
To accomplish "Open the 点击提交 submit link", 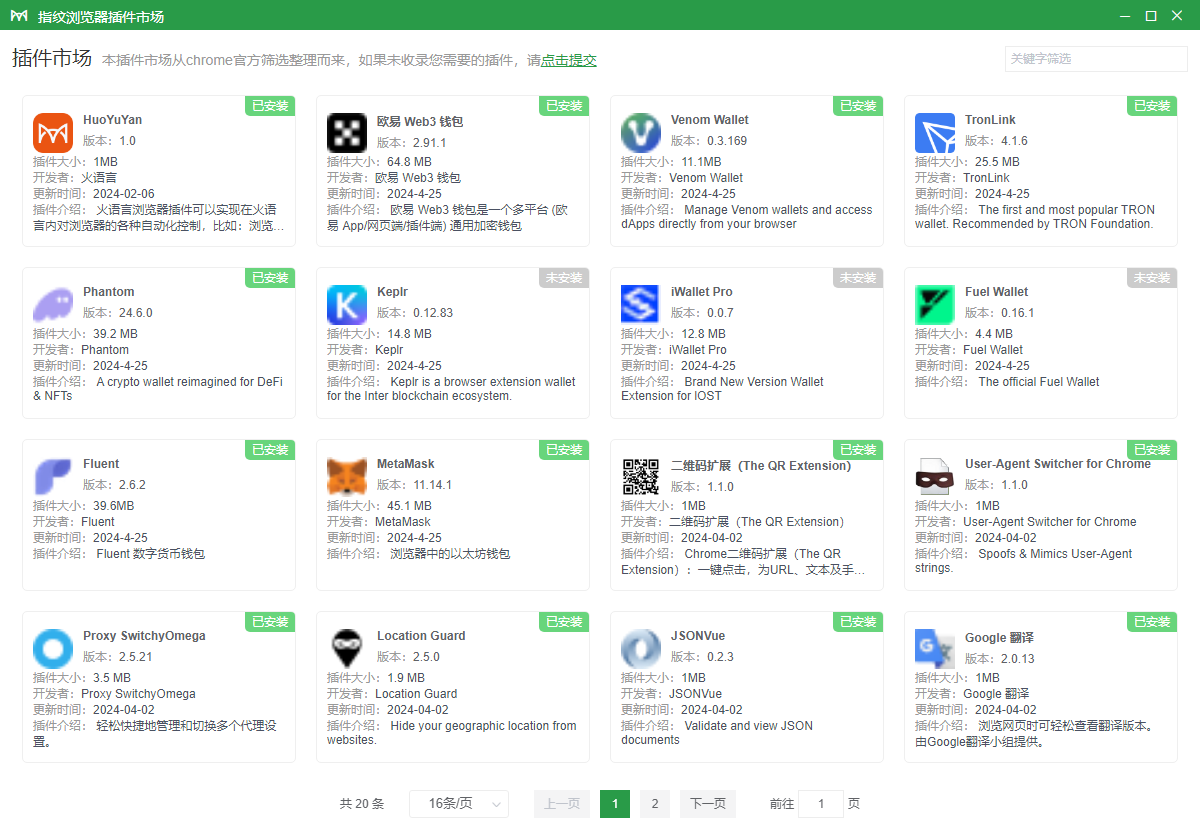I will (x=569, y=60).
